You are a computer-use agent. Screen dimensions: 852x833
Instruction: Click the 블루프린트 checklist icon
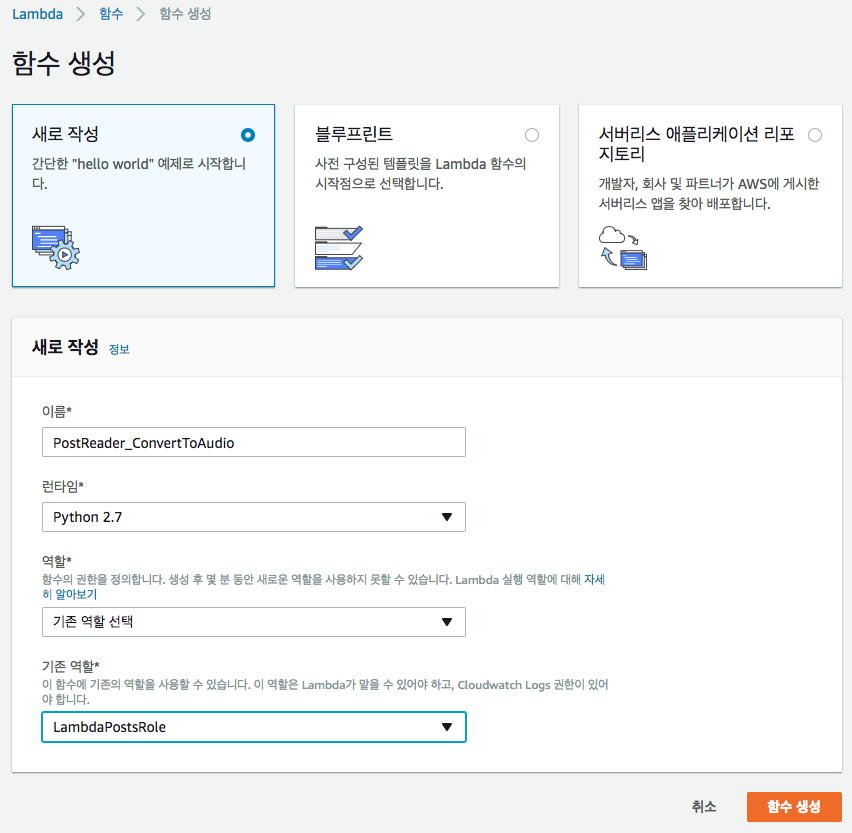pyautogui.click(x=339, y=248)
